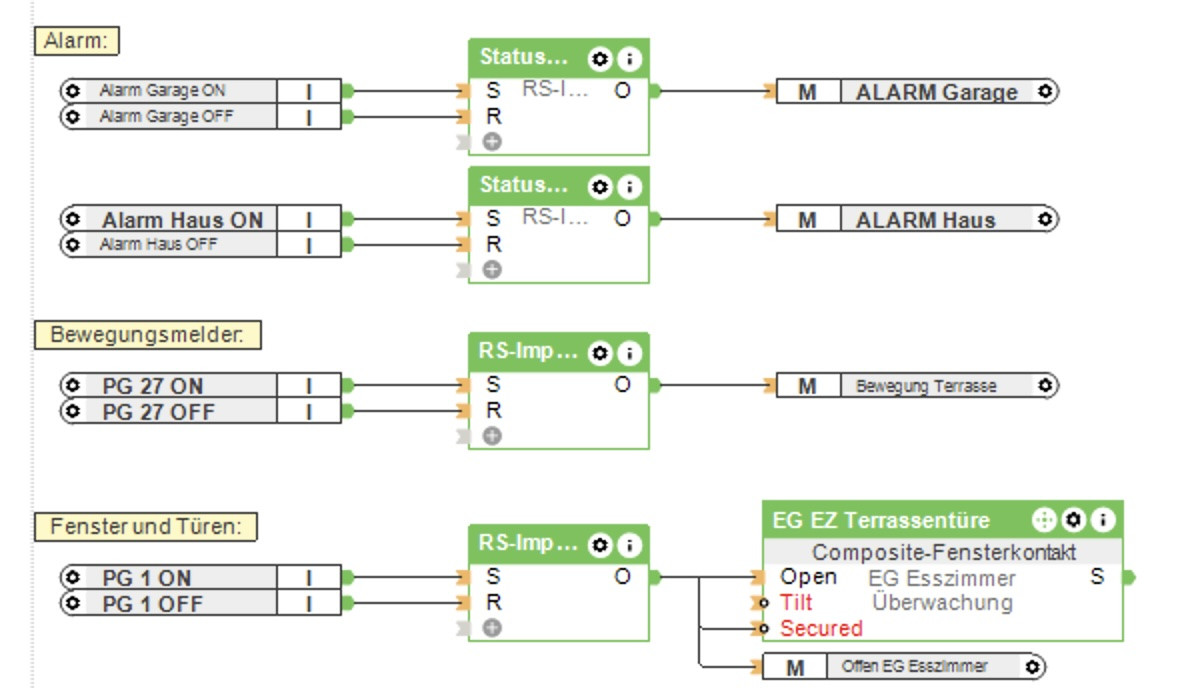Toggle inverted Secured input on Terrassentüre block
This screenshot has height=688, width=1186.
pos(764,628)
